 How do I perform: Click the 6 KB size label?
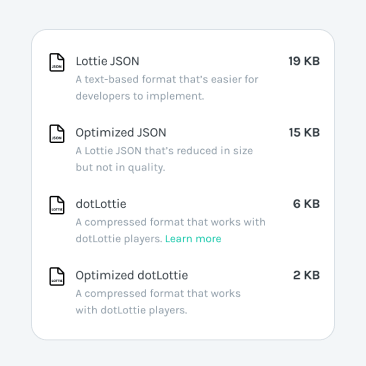306,204
